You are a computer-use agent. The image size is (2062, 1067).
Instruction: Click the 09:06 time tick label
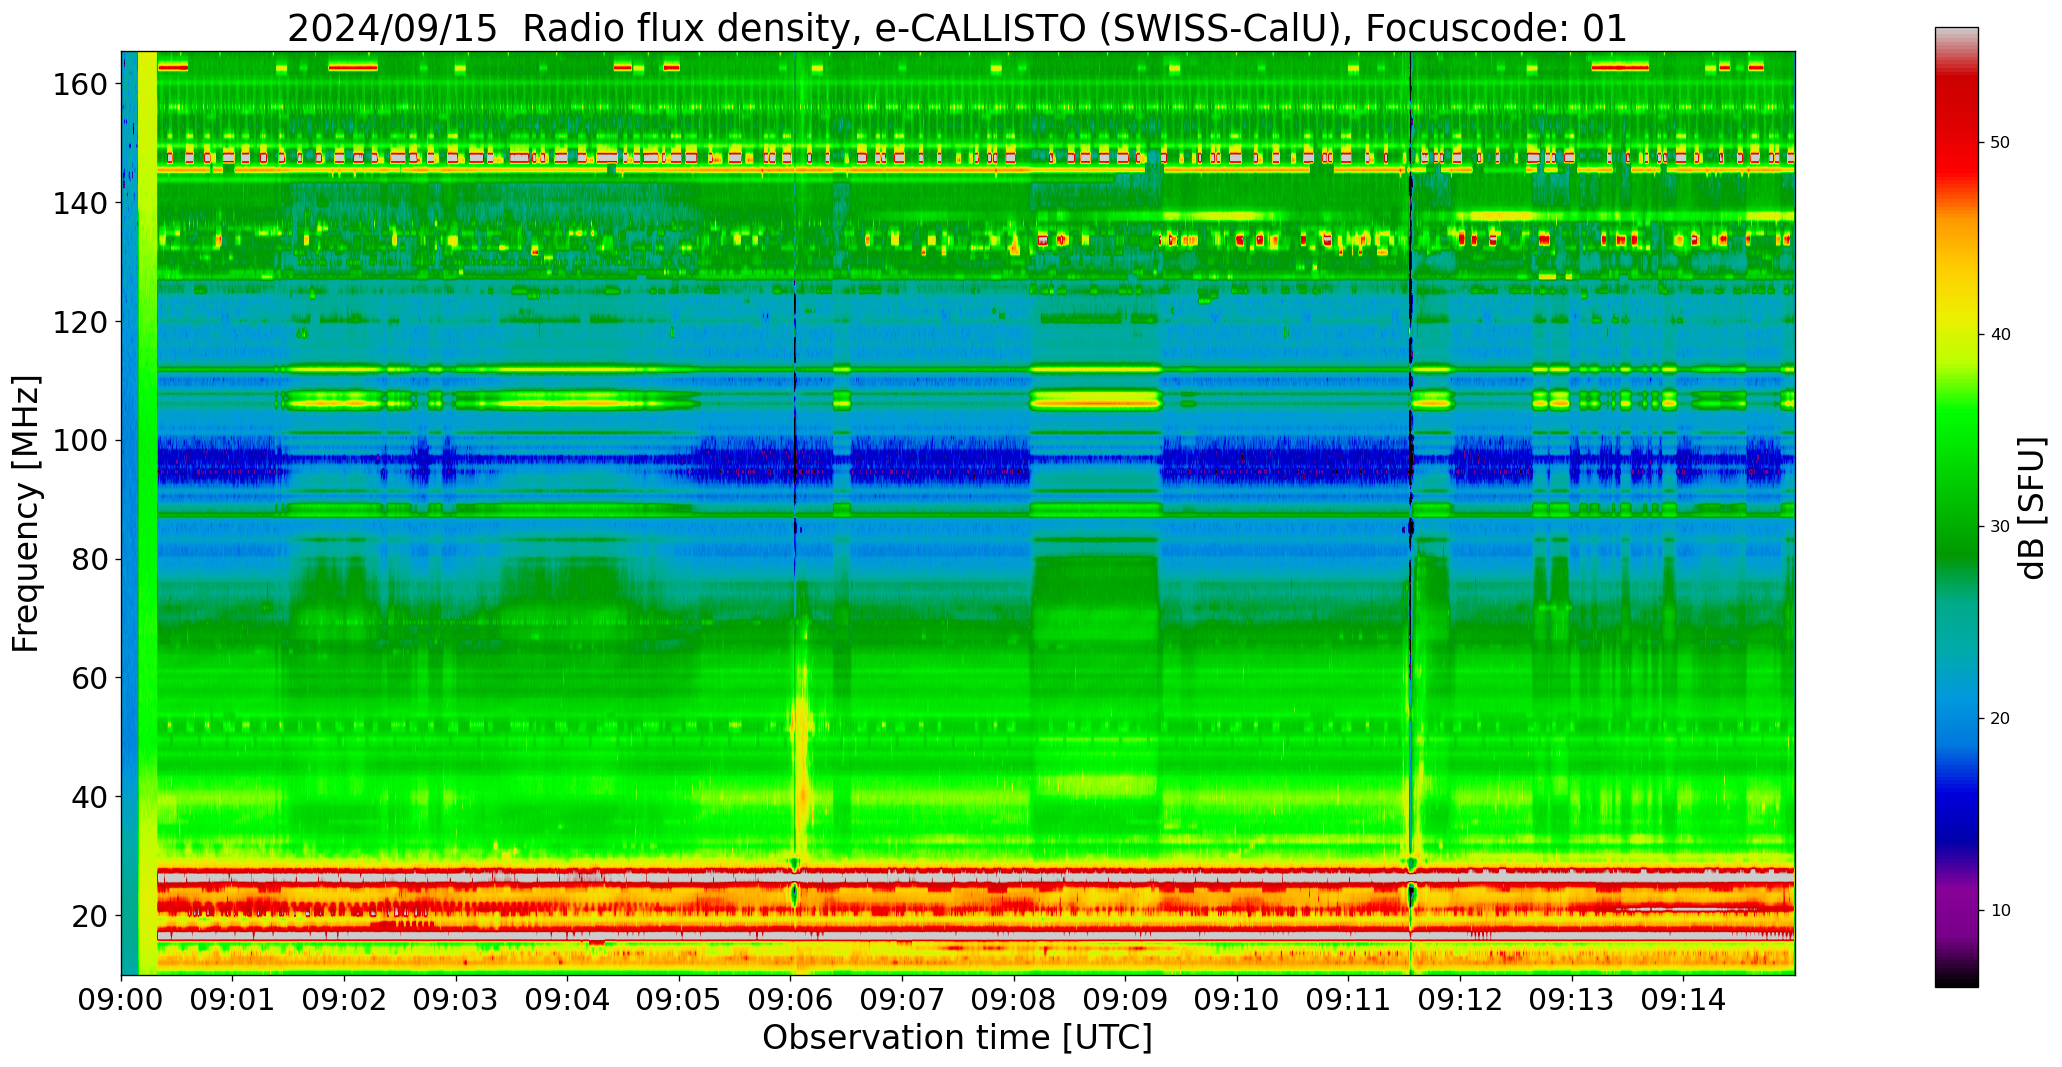pyautogui.click(x=791, y=999)
